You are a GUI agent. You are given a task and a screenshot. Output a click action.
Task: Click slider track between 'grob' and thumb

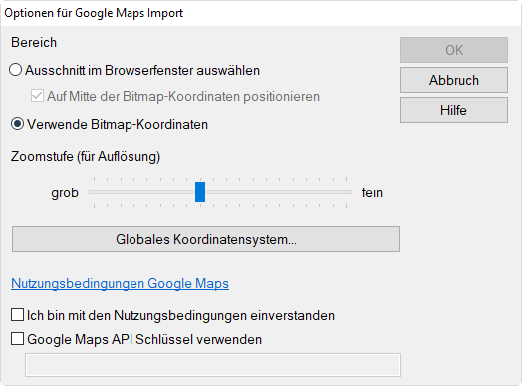click(142, 192)
